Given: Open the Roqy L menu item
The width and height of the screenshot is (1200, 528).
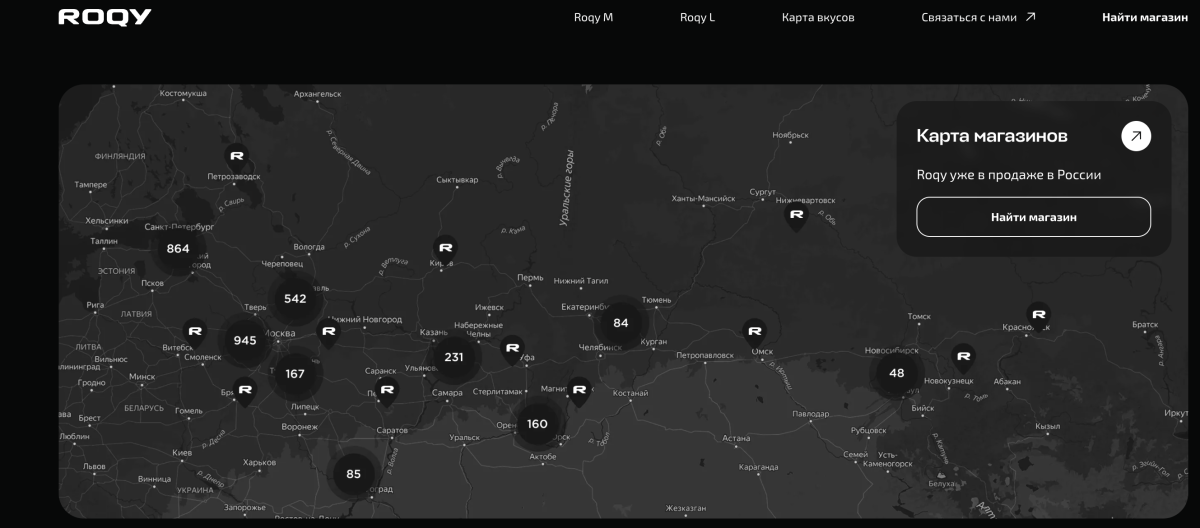Looking at the screenshot, I should pyautogui.click(x=697, y=17).
